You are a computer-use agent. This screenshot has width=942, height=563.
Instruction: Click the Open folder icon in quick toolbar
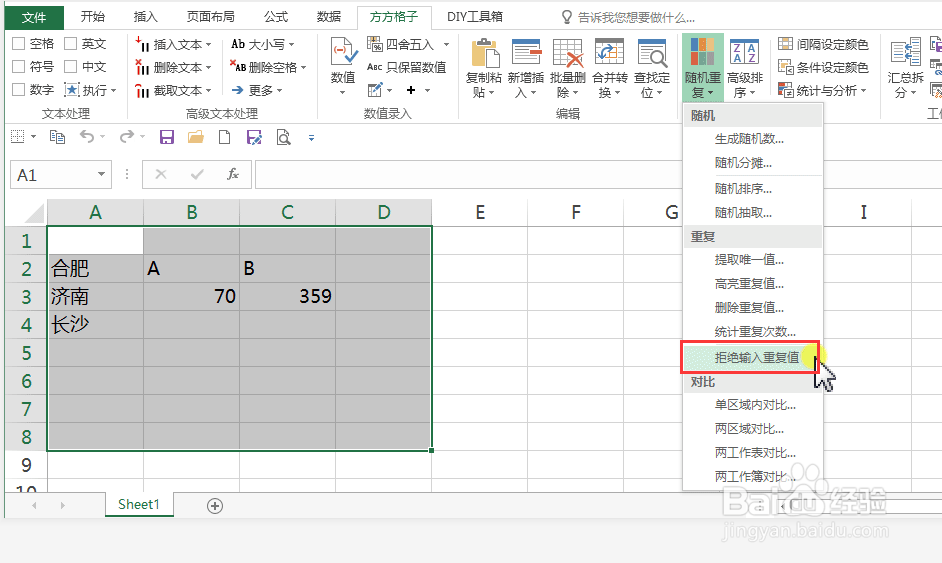coord(195,138)
